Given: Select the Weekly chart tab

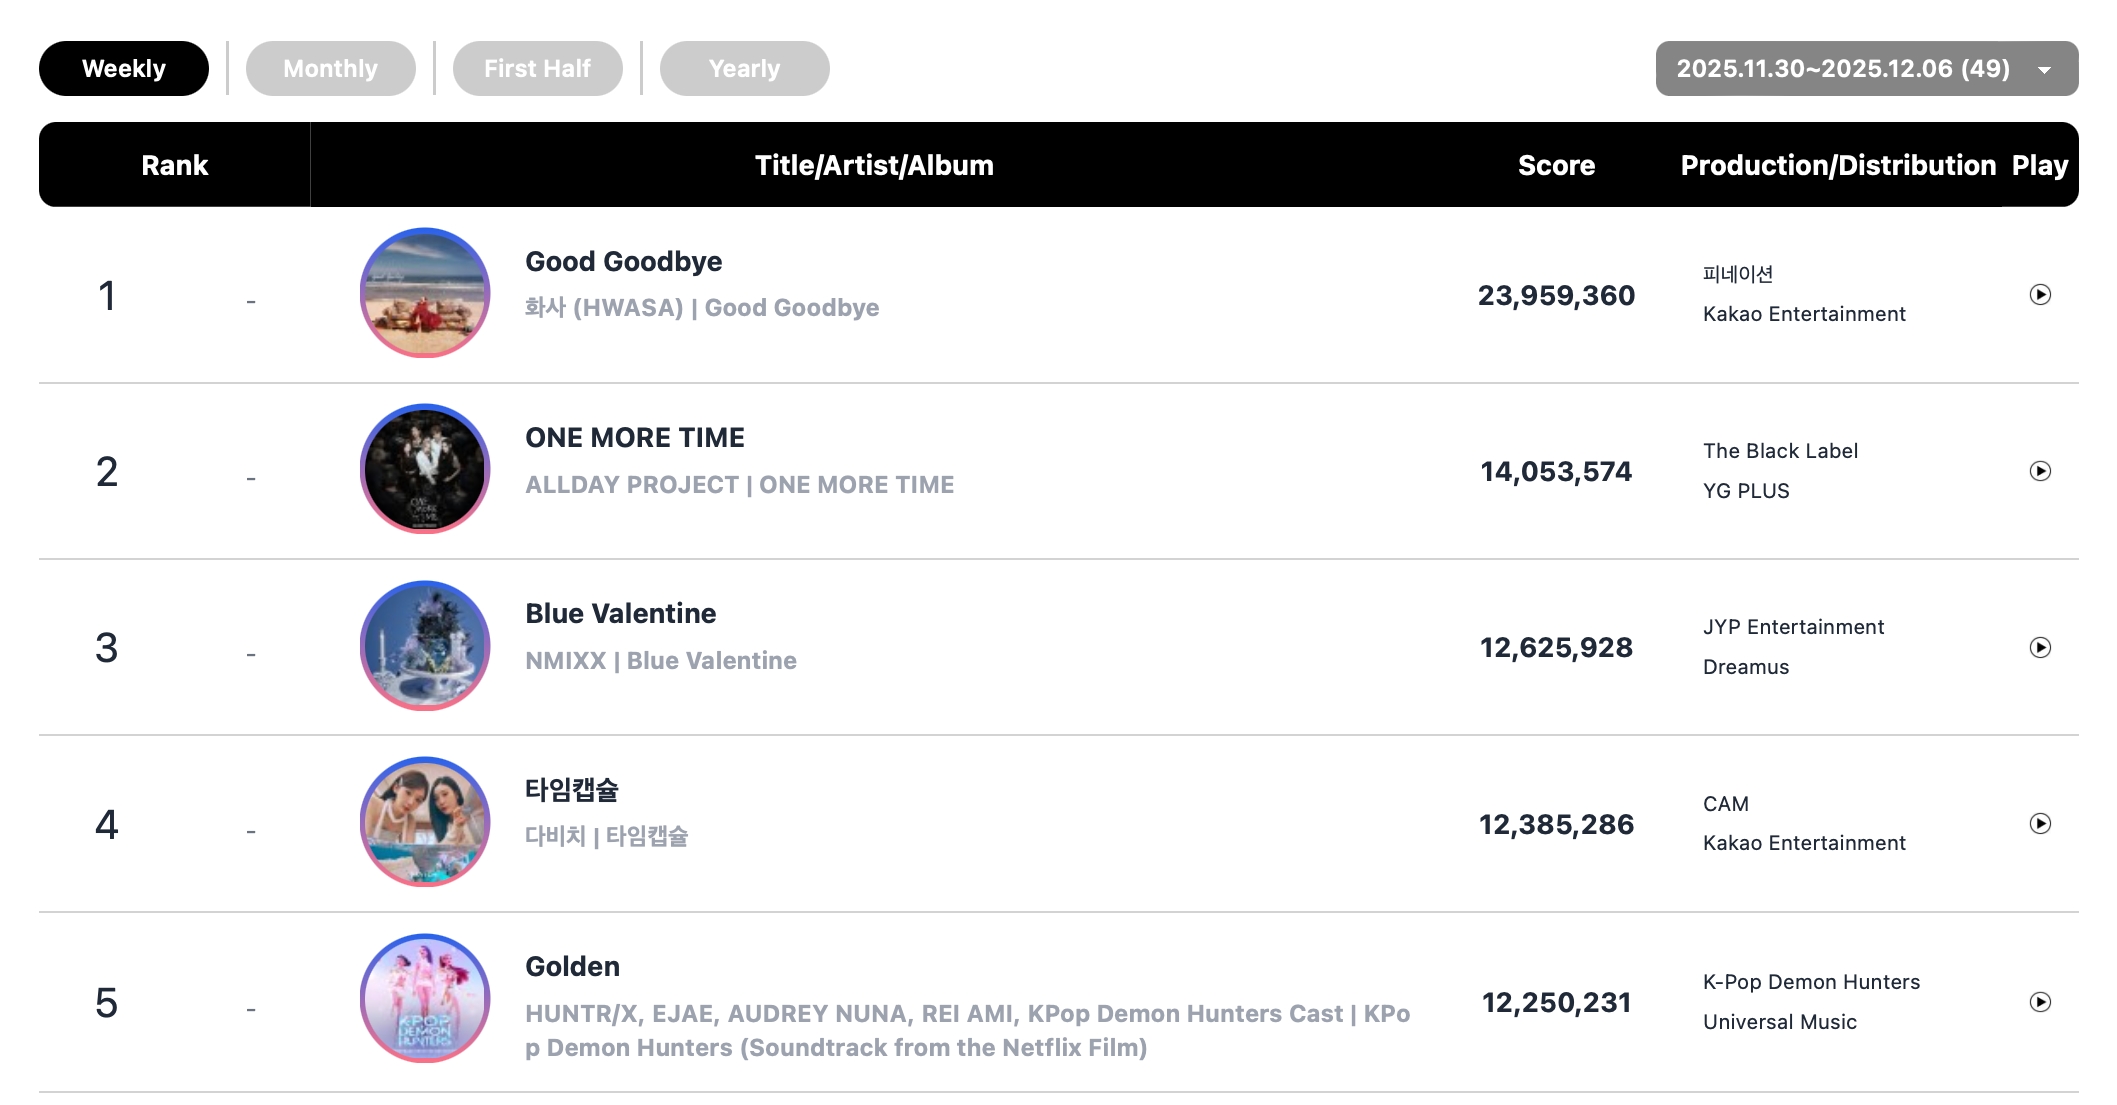Looking at the screenshot, I should [124, 69].
